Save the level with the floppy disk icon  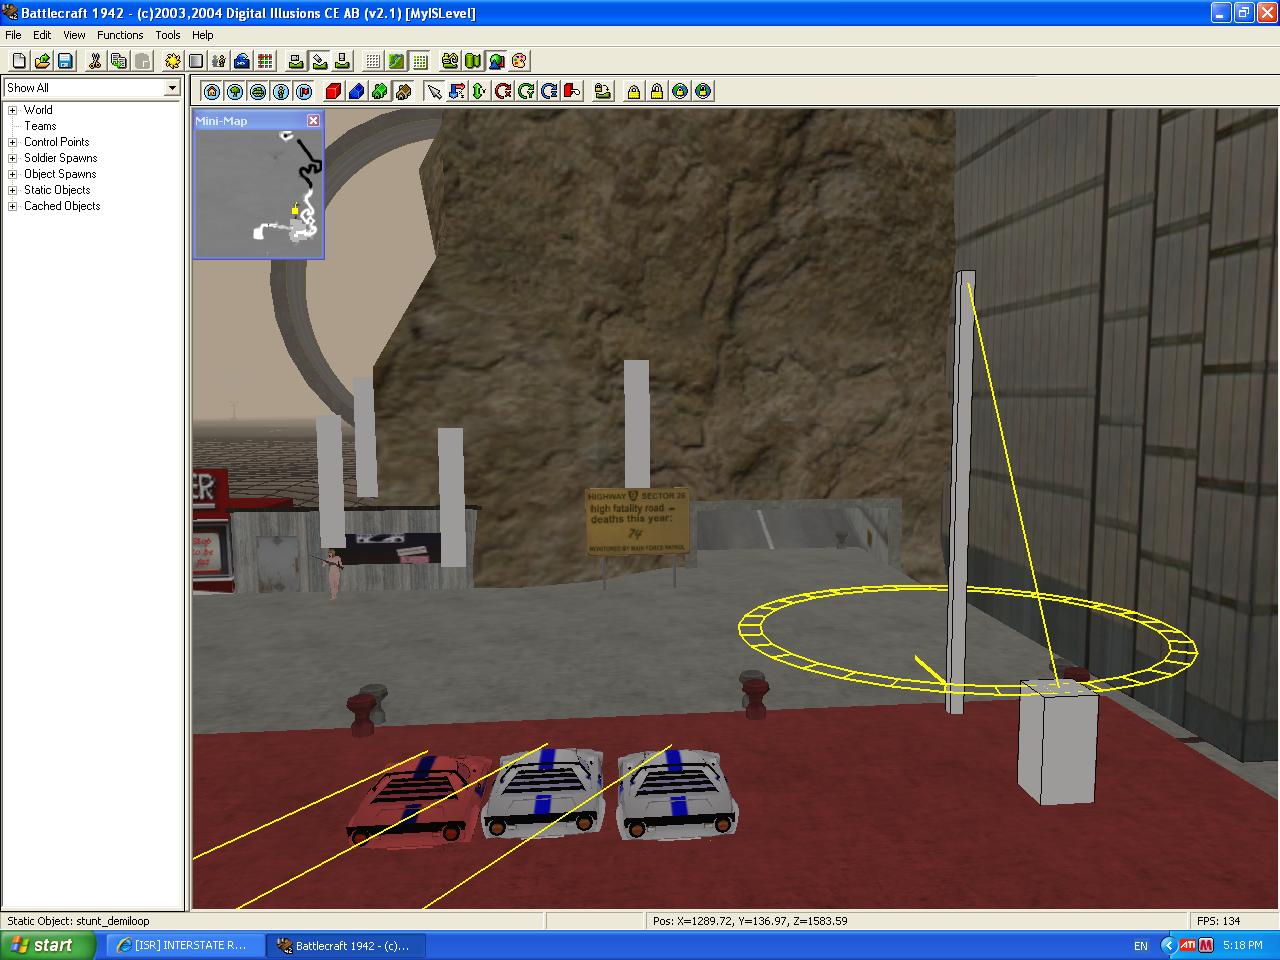click(65, 61)
